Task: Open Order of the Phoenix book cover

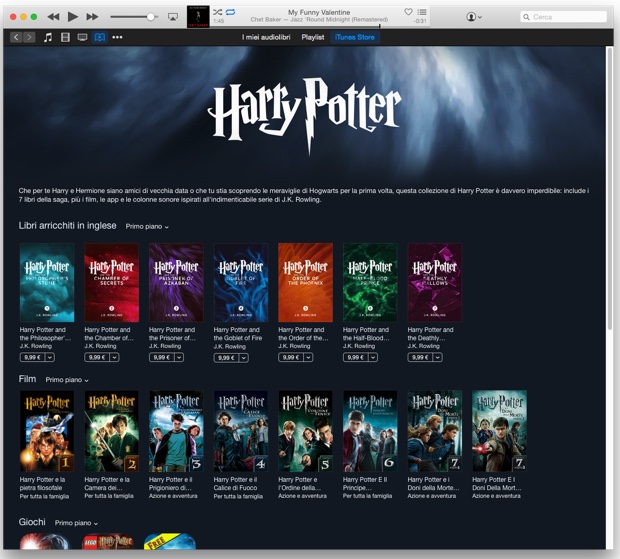Action: click(x=305, y=283)
